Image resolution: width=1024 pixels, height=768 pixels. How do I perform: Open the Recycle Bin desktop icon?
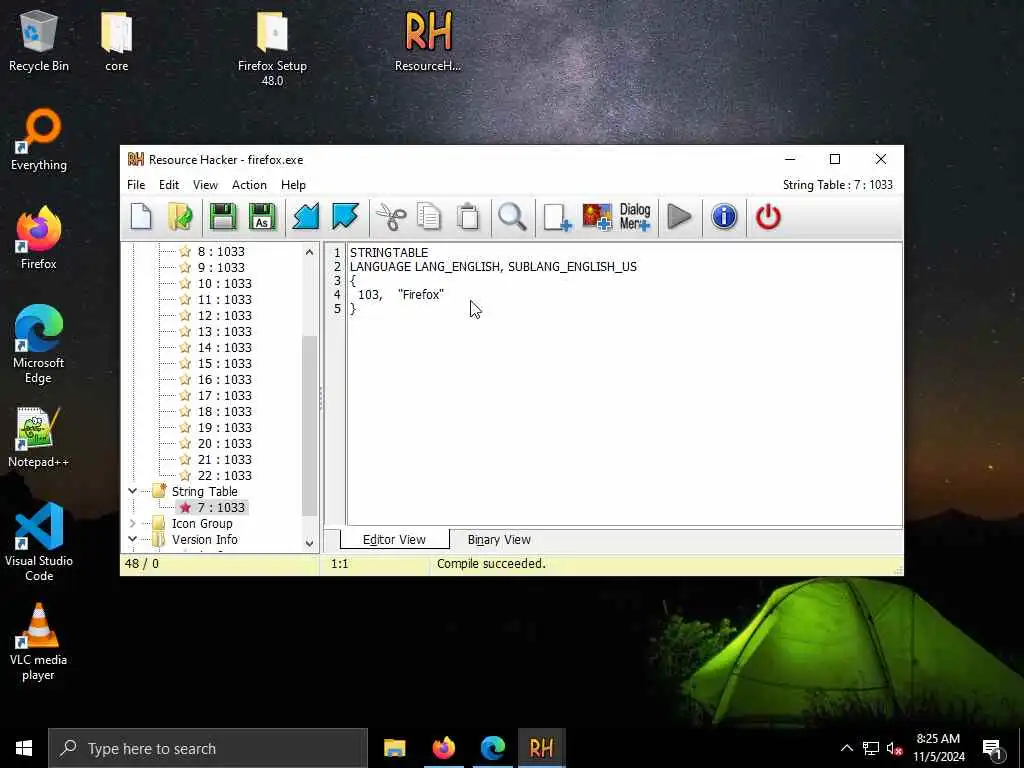pos(39,40)
